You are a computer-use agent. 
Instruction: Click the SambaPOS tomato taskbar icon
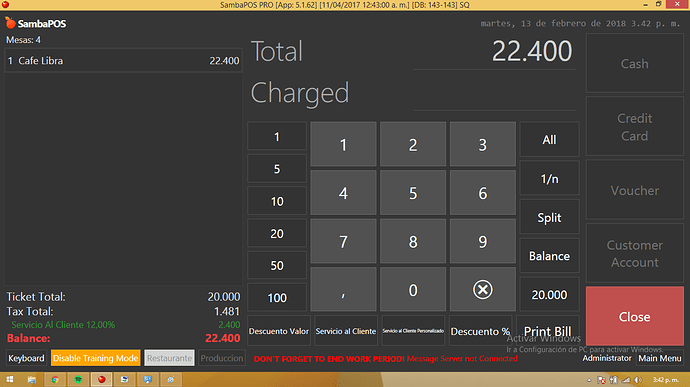coord(102,380)
